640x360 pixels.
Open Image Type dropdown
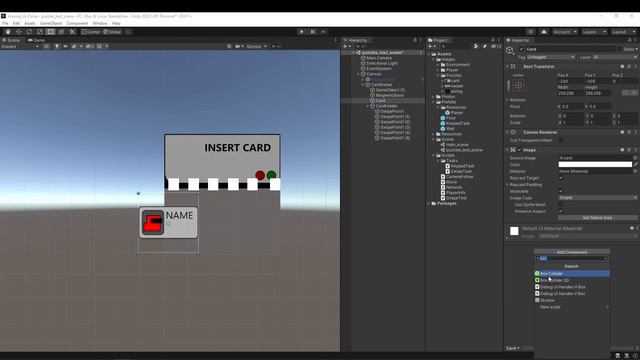598,198
